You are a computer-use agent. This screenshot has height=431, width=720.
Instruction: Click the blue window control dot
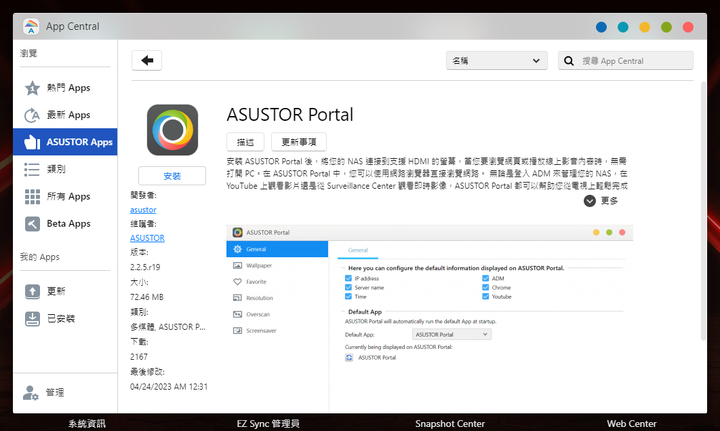(x=601, y=27)
